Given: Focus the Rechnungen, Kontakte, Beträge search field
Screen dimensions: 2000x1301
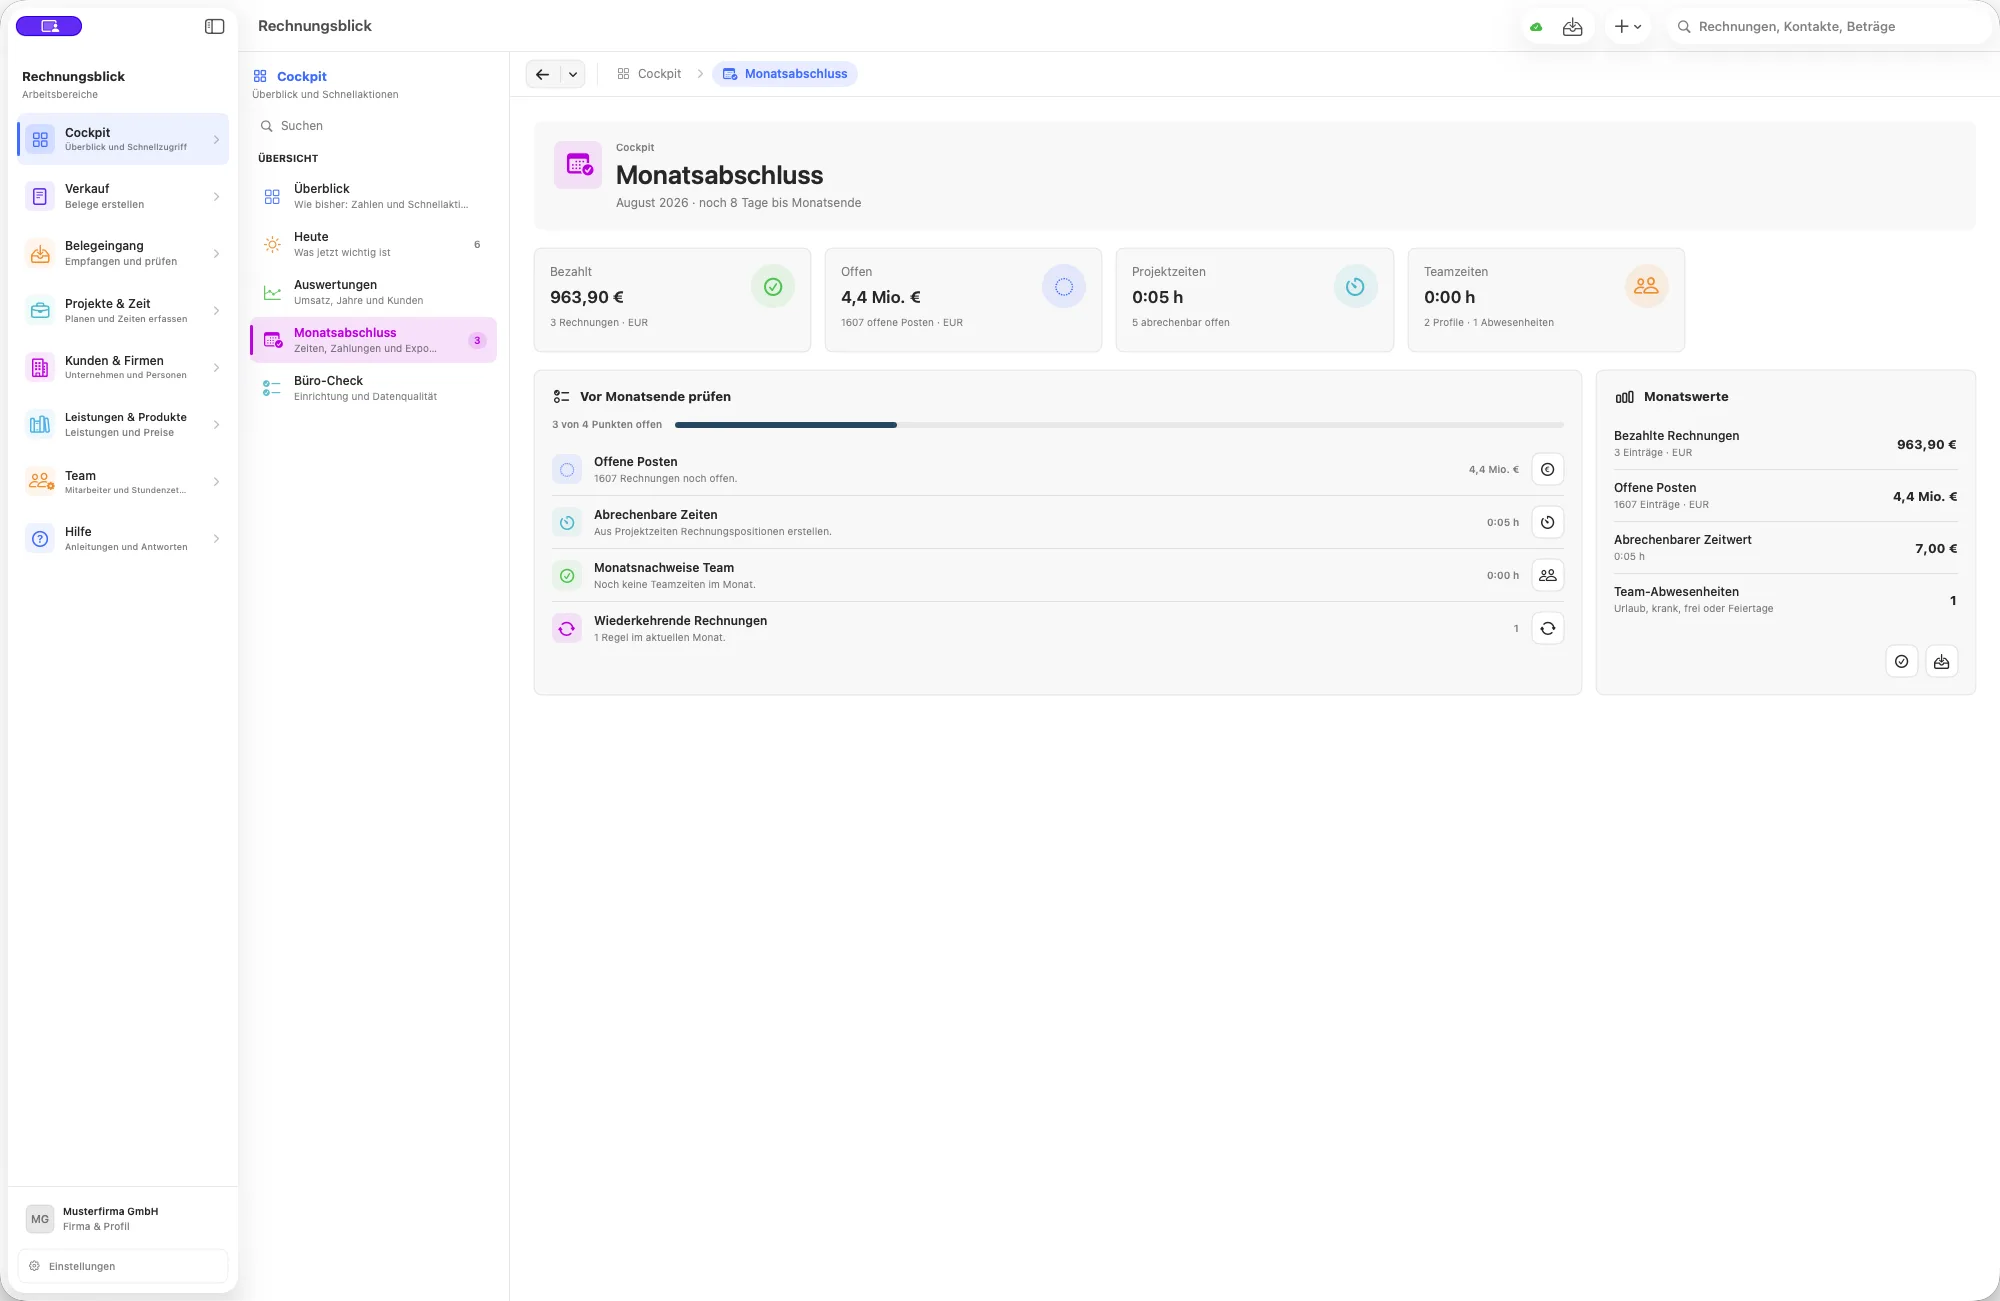Looking at the screenshot, I should pos(1829,27).
